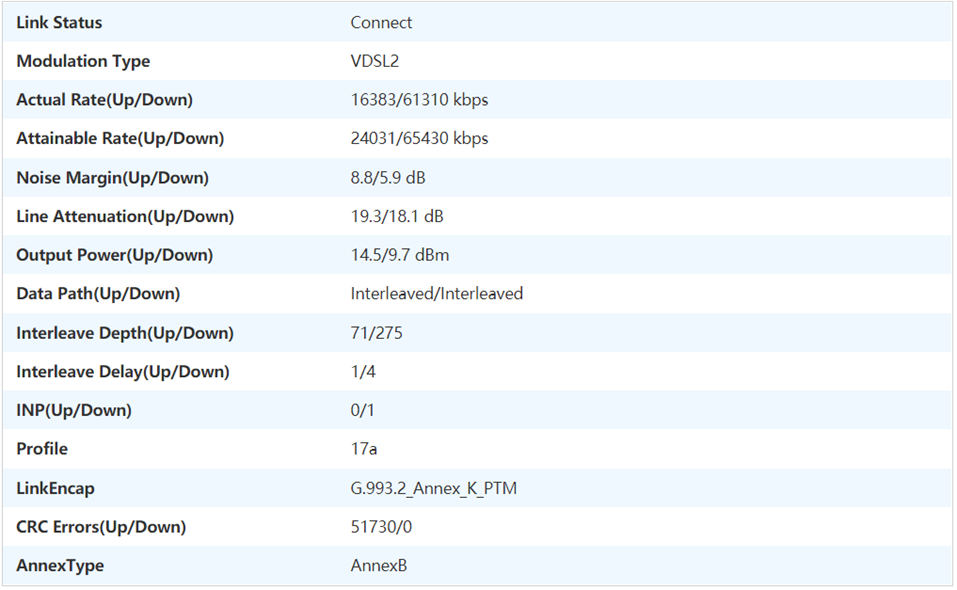Click the Noise Margin(Up/Down) label

click(112, 177)
